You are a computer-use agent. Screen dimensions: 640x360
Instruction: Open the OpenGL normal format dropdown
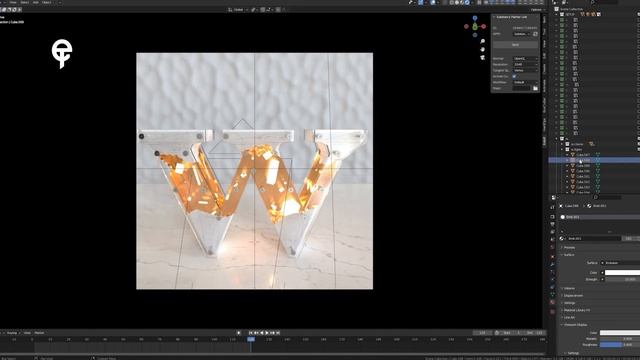[525, 59]
